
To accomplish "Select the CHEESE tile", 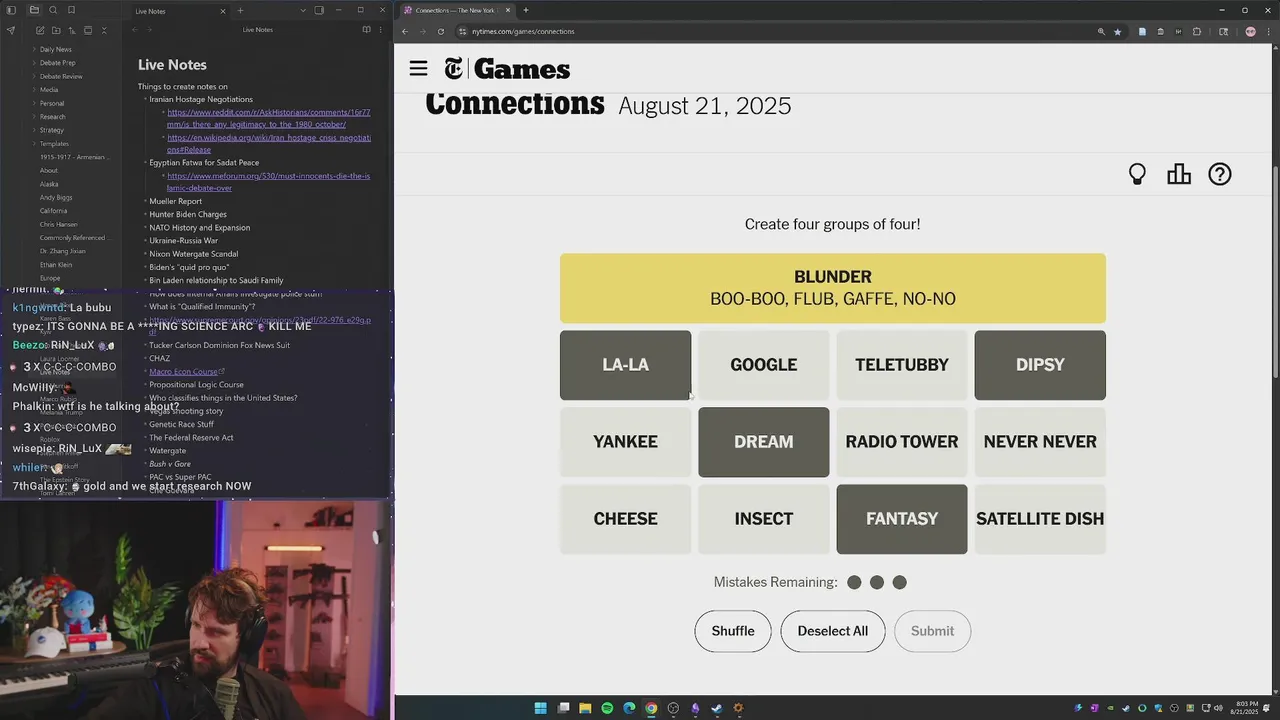I will (625, 519).
